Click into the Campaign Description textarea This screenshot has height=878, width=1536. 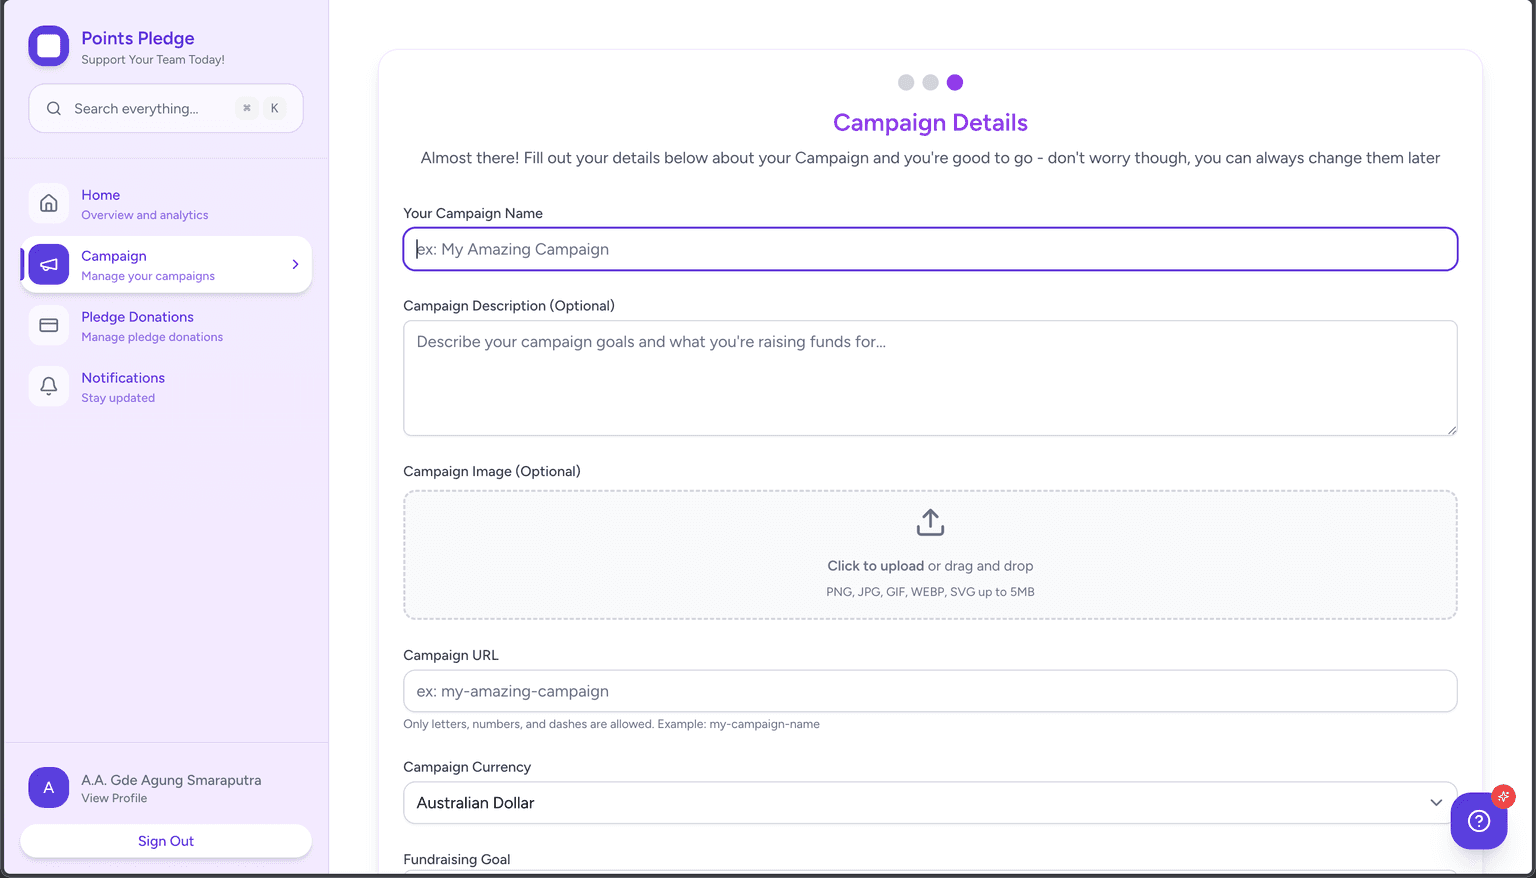pyautogui.click(x=930, y=378)
